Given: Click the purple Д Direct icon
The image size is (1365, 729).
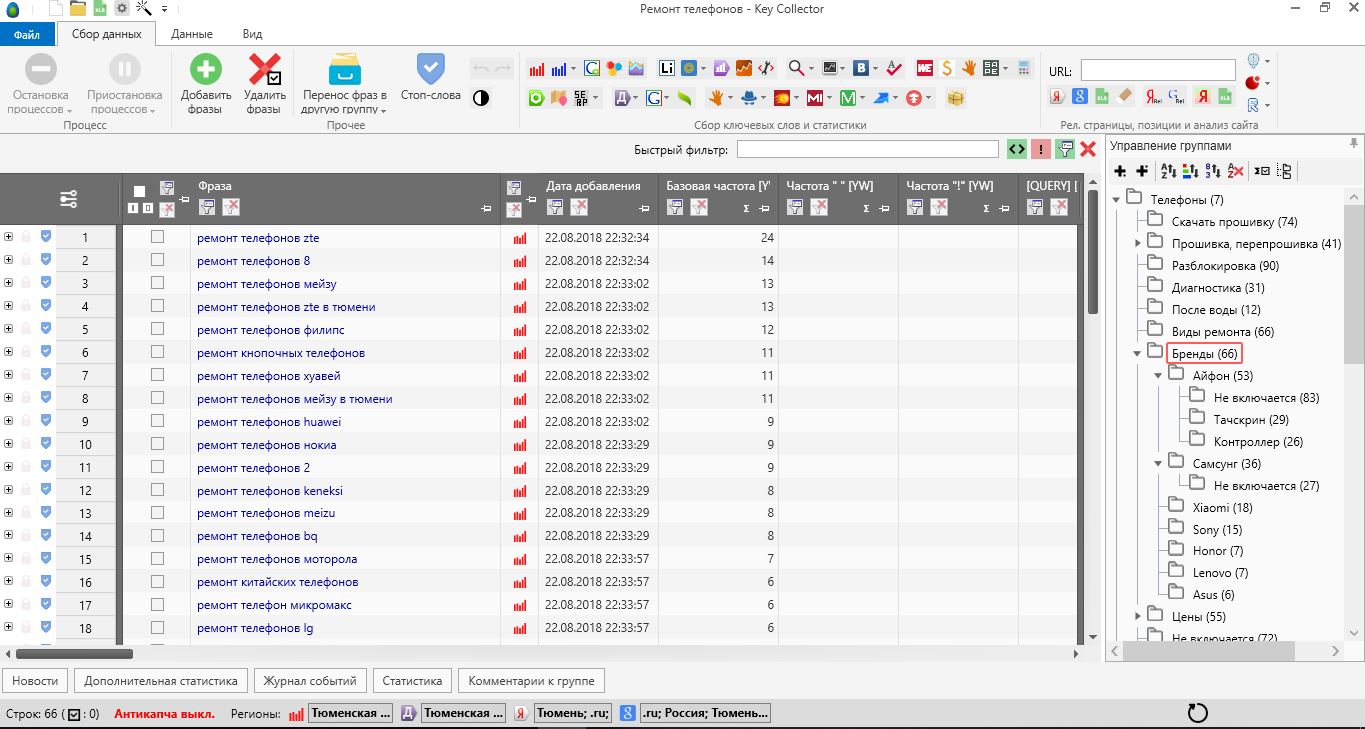Looking at the screenshot, I should [x=621, y=98].
